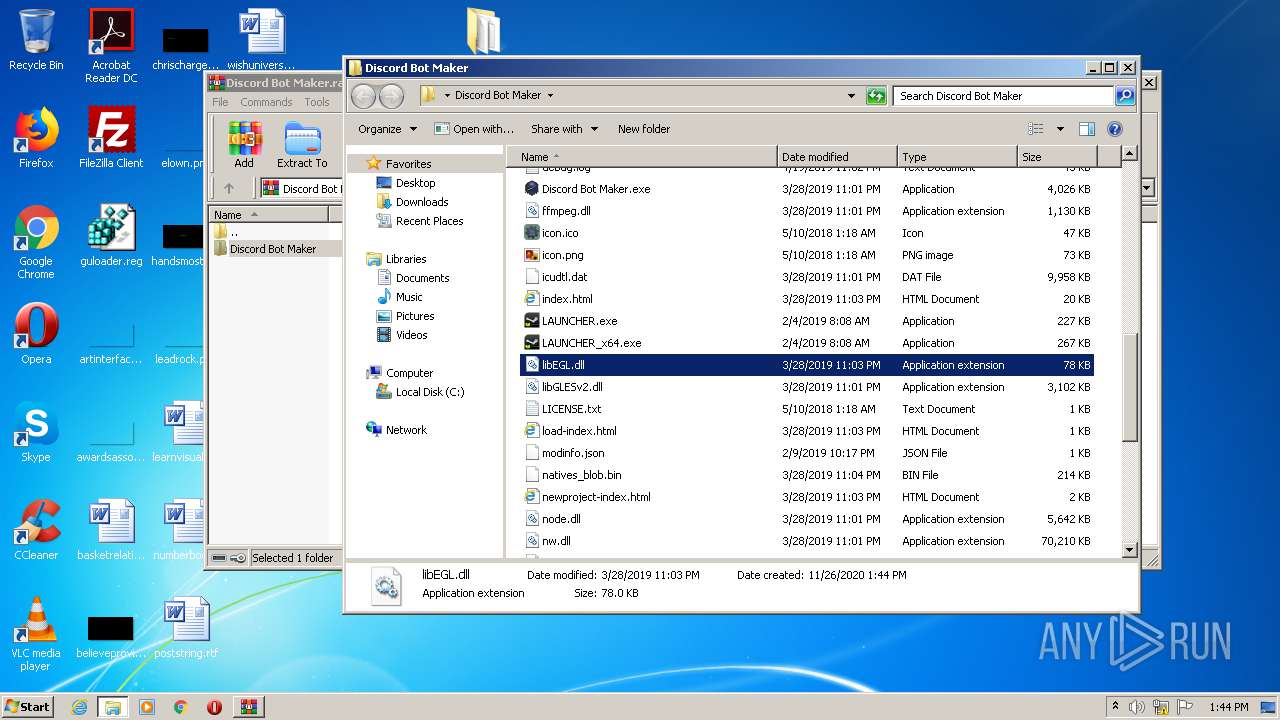
Task: Open VLC media player desktop shortcut
Action: [36, 634]
